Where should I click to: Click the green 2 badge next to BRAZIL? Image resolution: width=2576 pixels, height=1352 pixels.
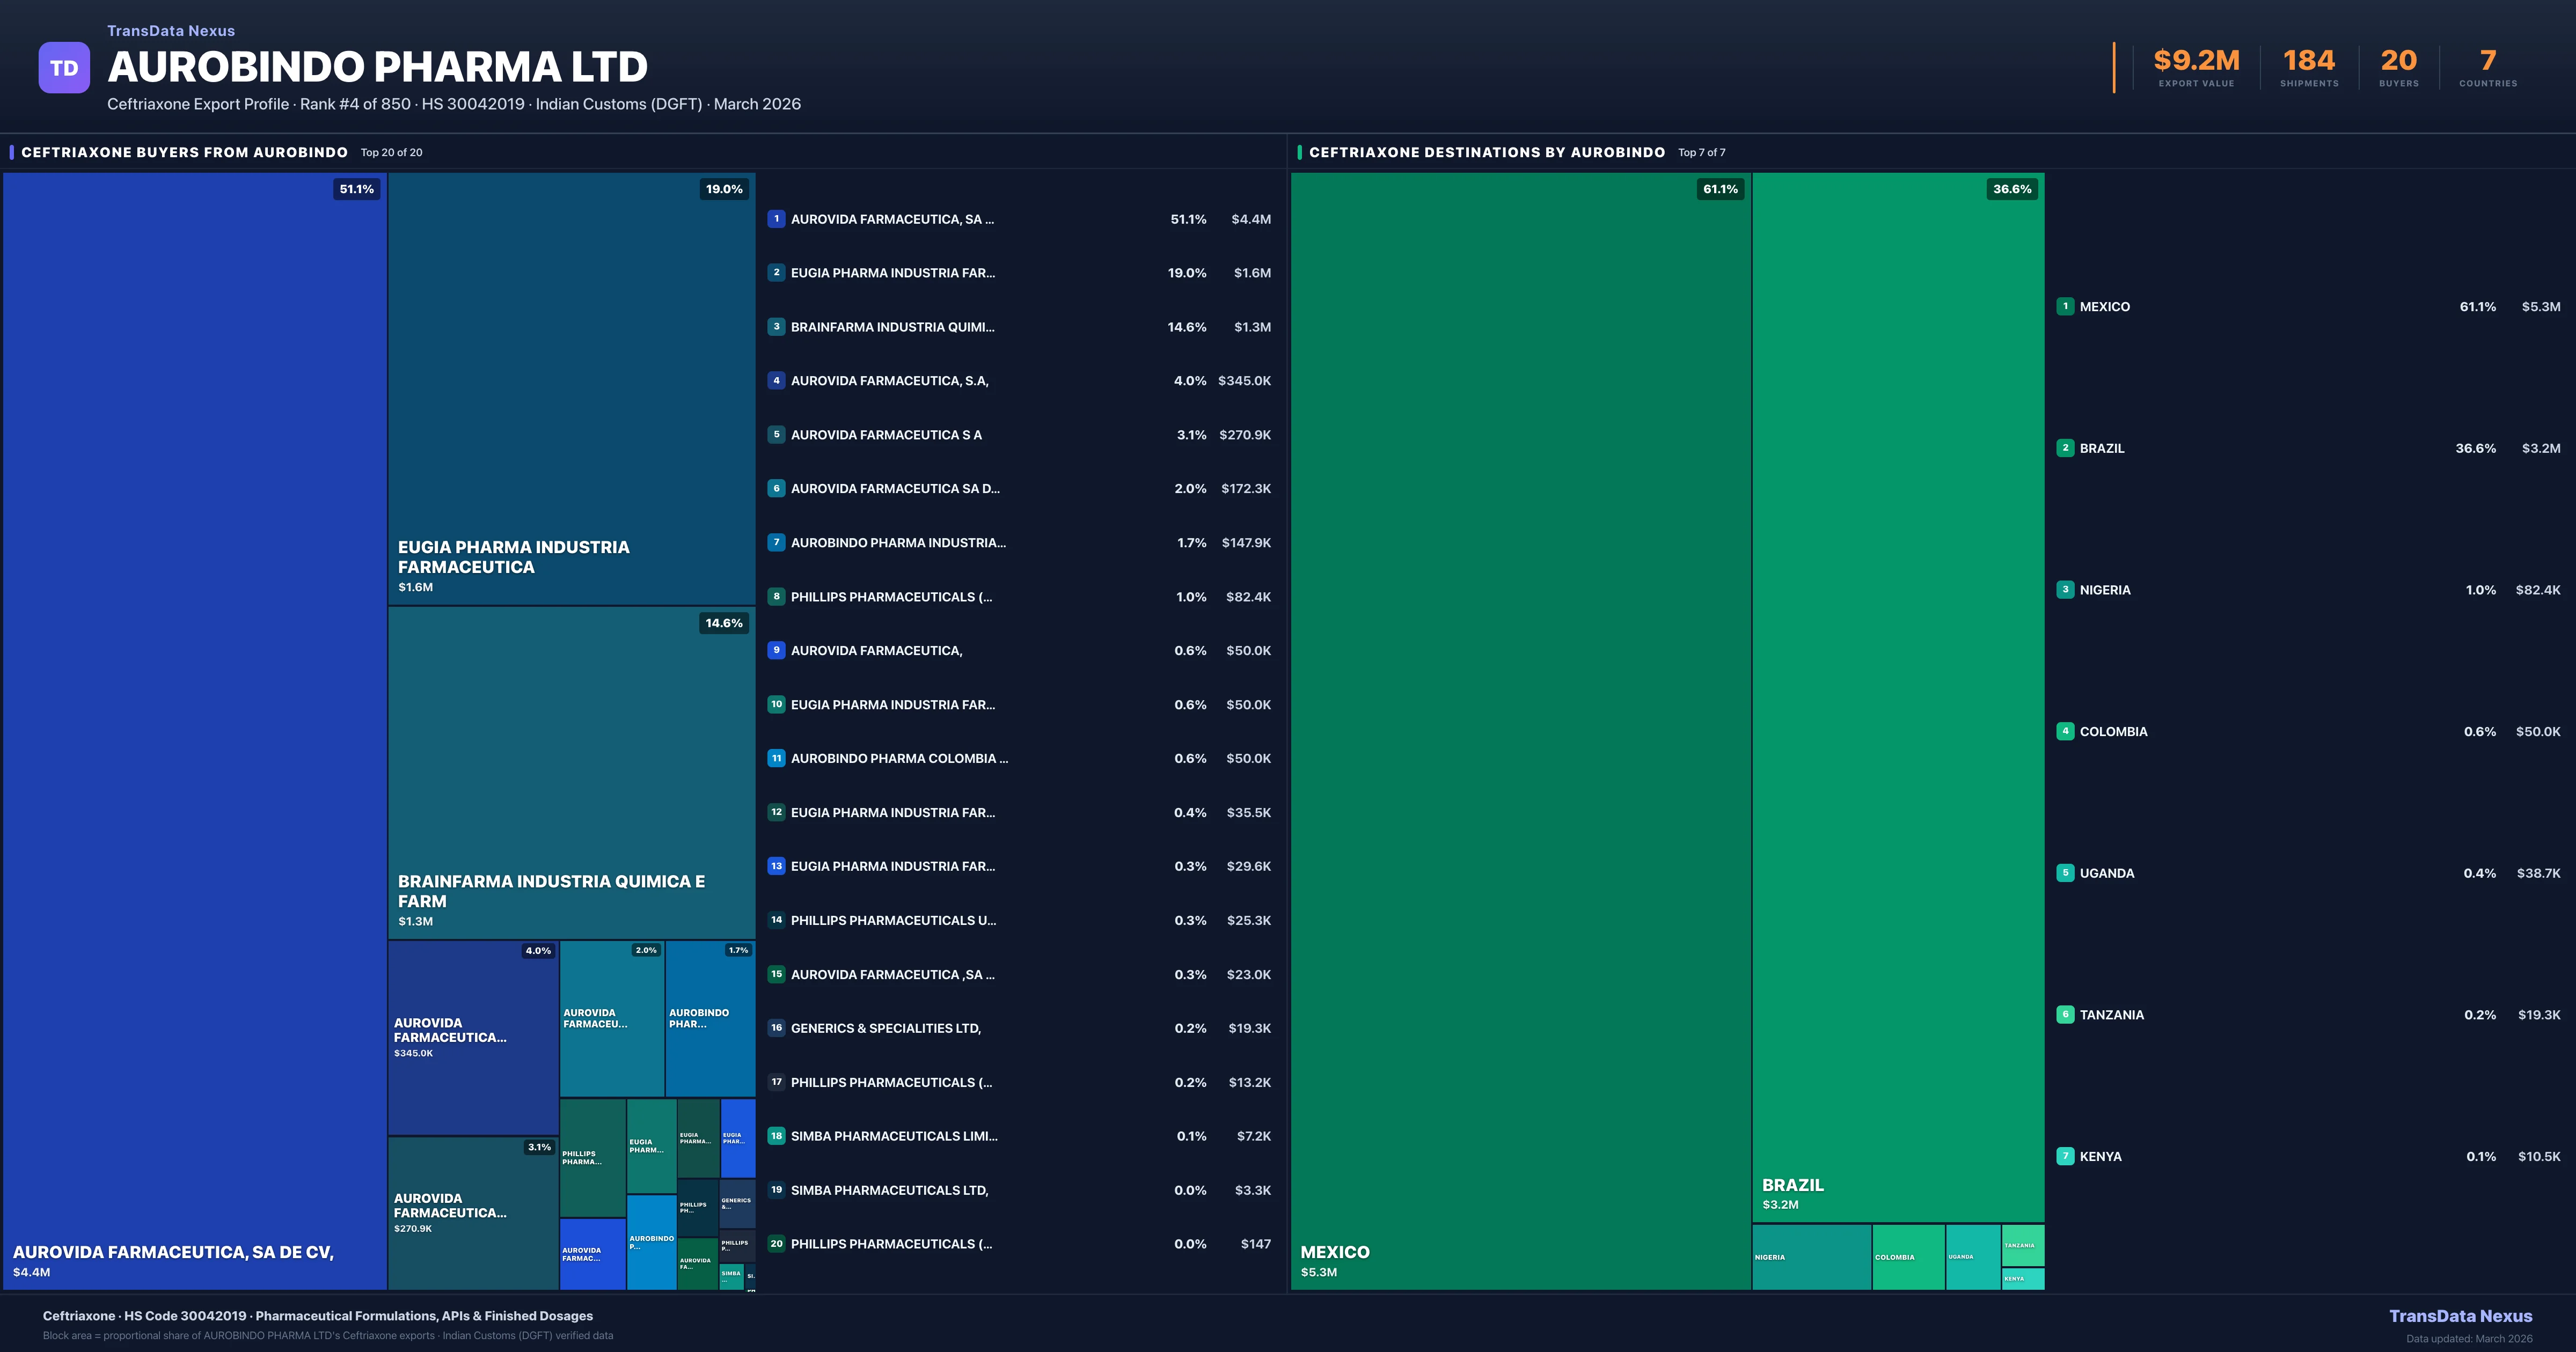click(2066, 449)
